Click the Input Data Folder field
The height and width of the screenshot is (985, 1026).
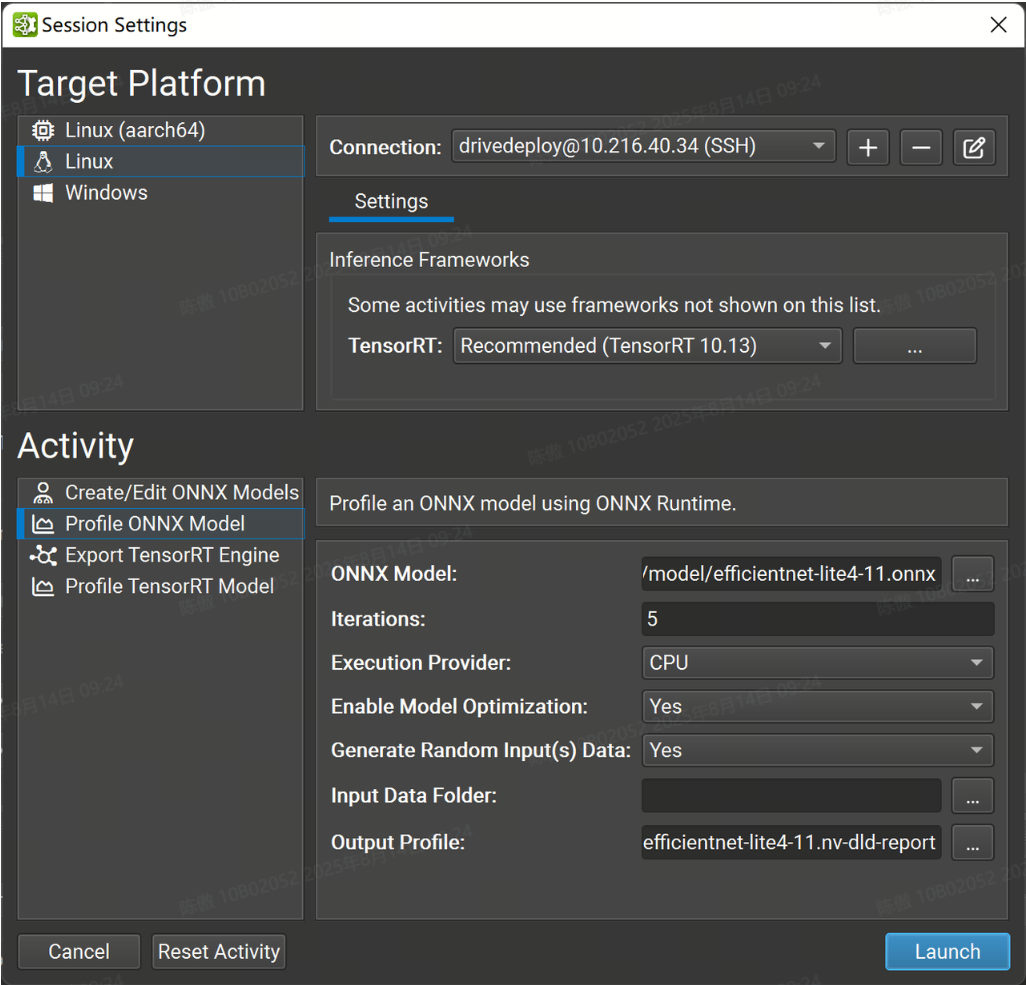point(791,796)
